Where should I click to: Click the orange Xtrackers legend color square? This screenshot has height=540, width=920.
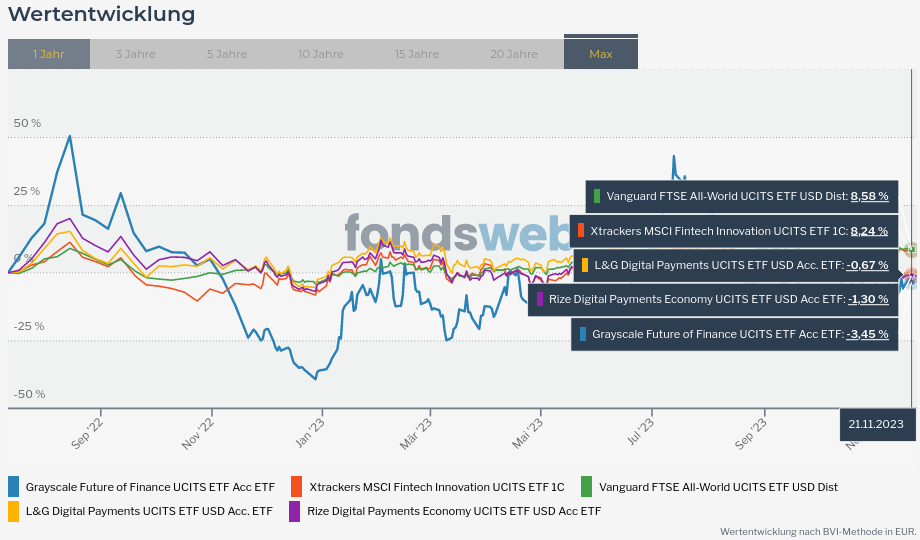point(296,487)
